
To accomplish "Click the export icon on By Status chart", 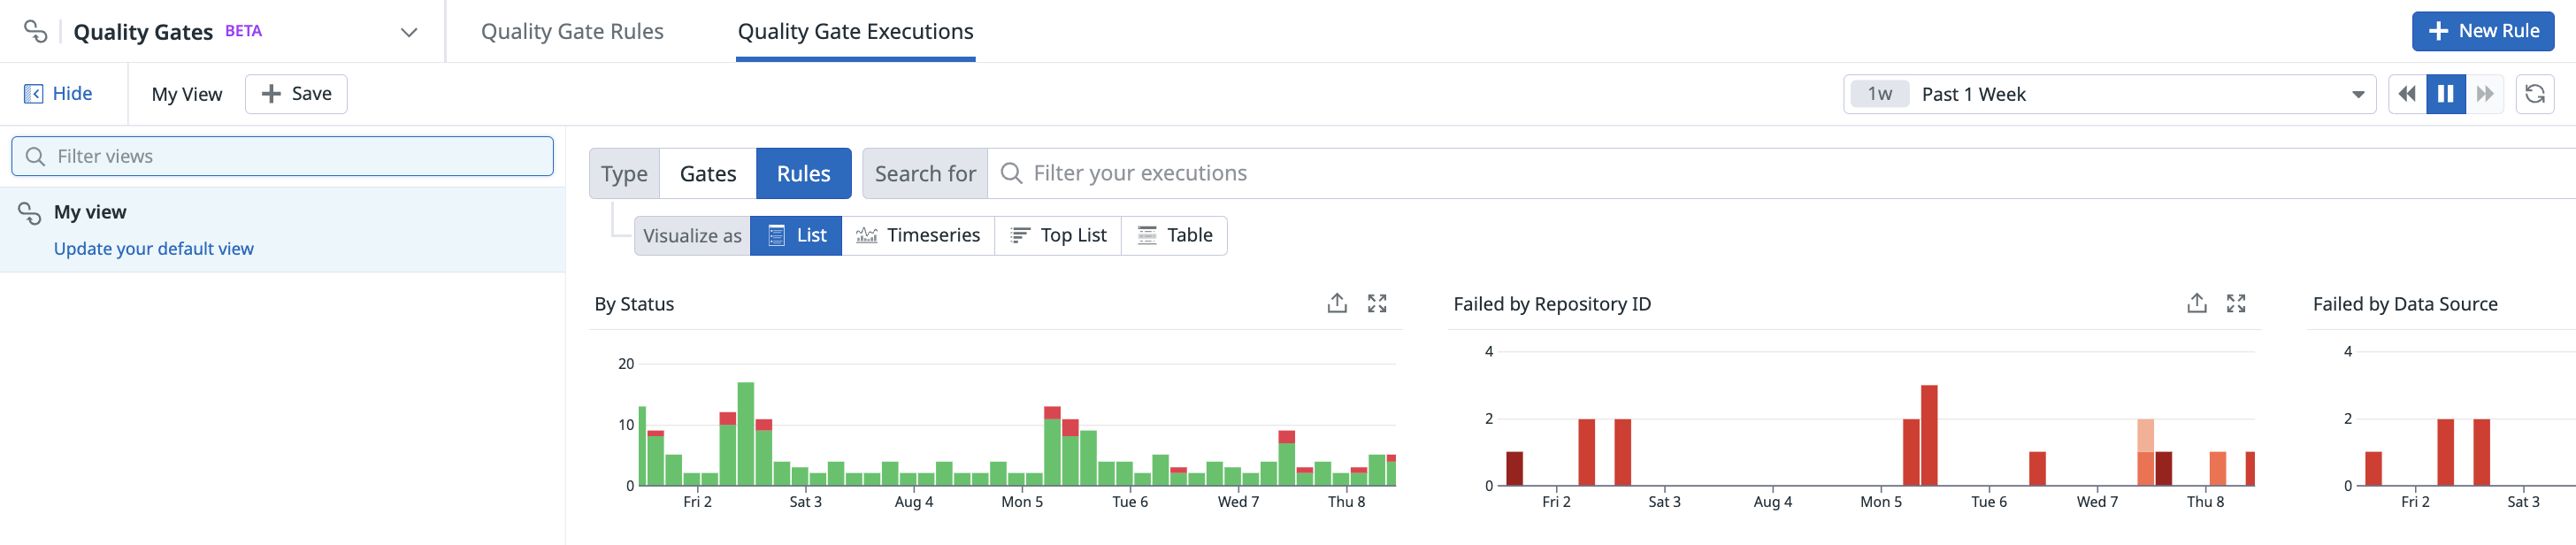I will (x=1336, y=303).
